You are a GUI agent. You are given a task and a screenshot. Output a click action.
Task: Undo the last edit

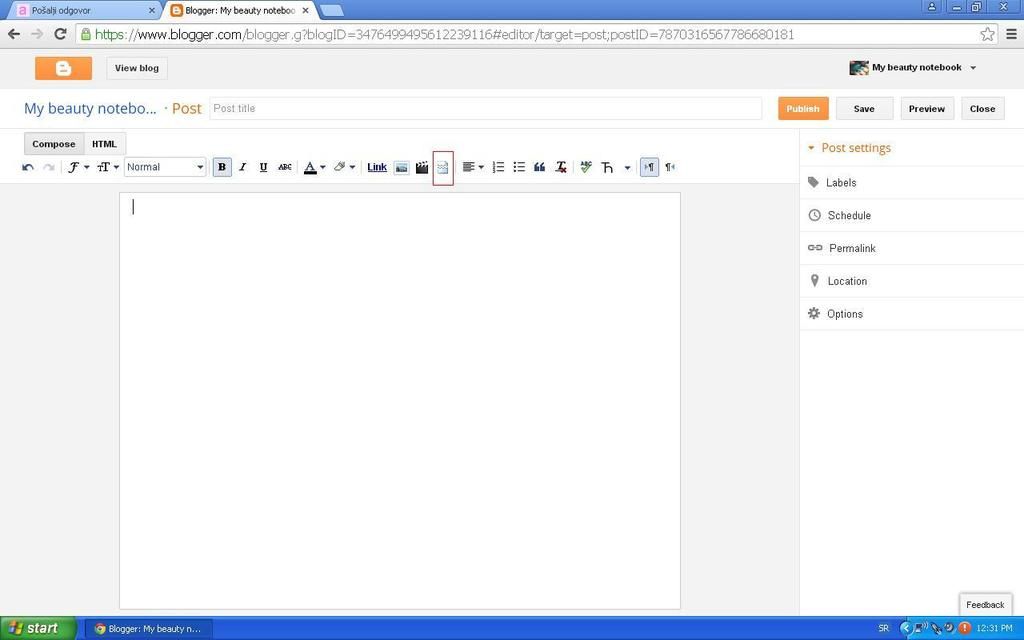click(28, 167)
